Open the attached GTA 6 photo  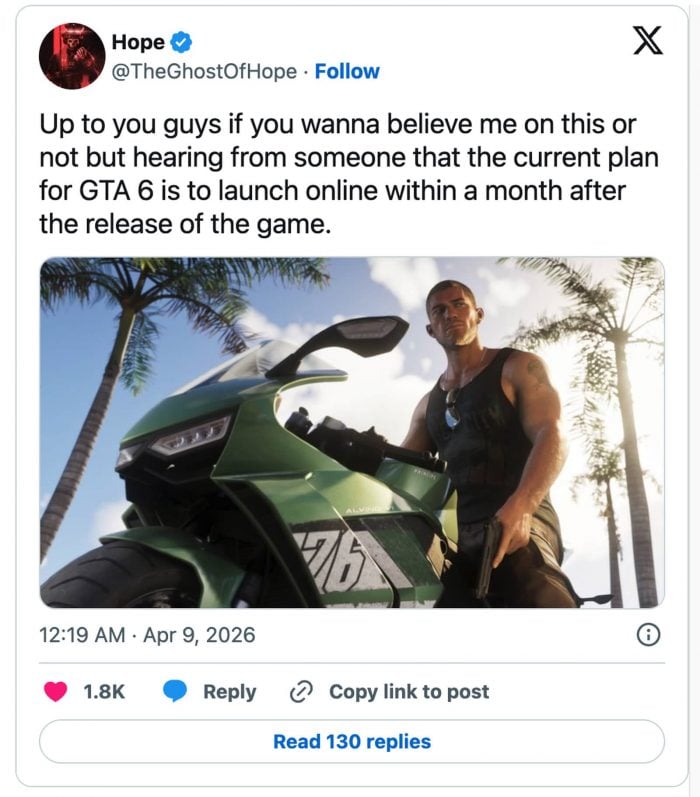point(351,432)
